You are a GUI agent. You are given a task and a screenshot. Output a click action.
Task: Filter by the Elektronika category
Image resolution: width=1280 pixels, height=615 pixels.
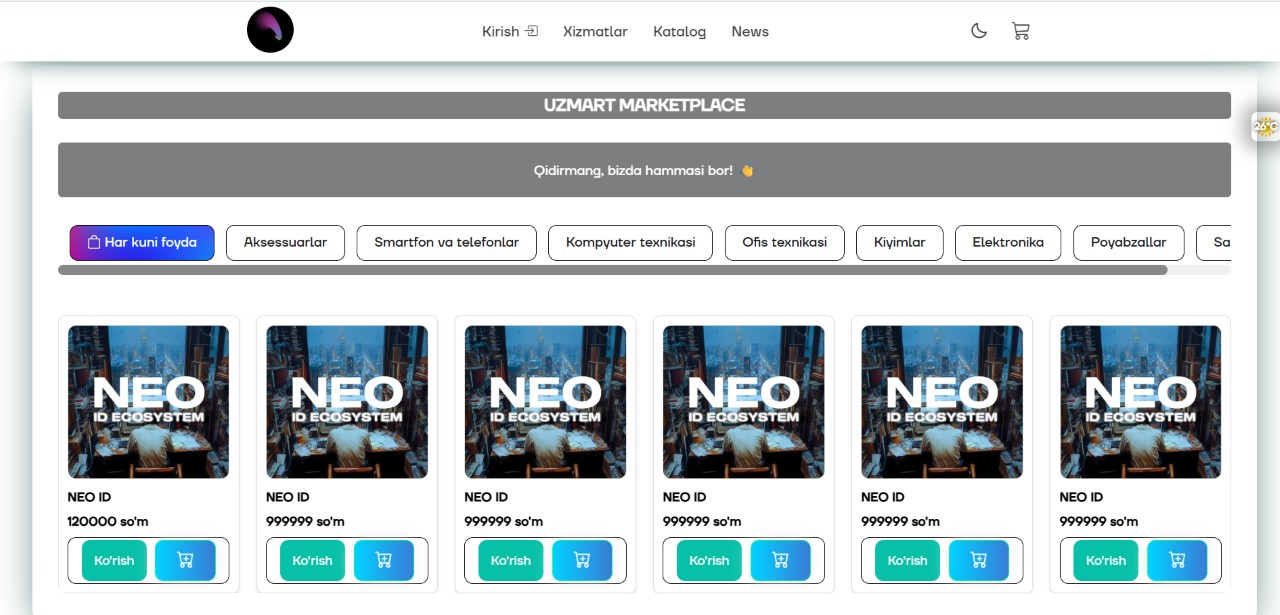click(1008, 243)
